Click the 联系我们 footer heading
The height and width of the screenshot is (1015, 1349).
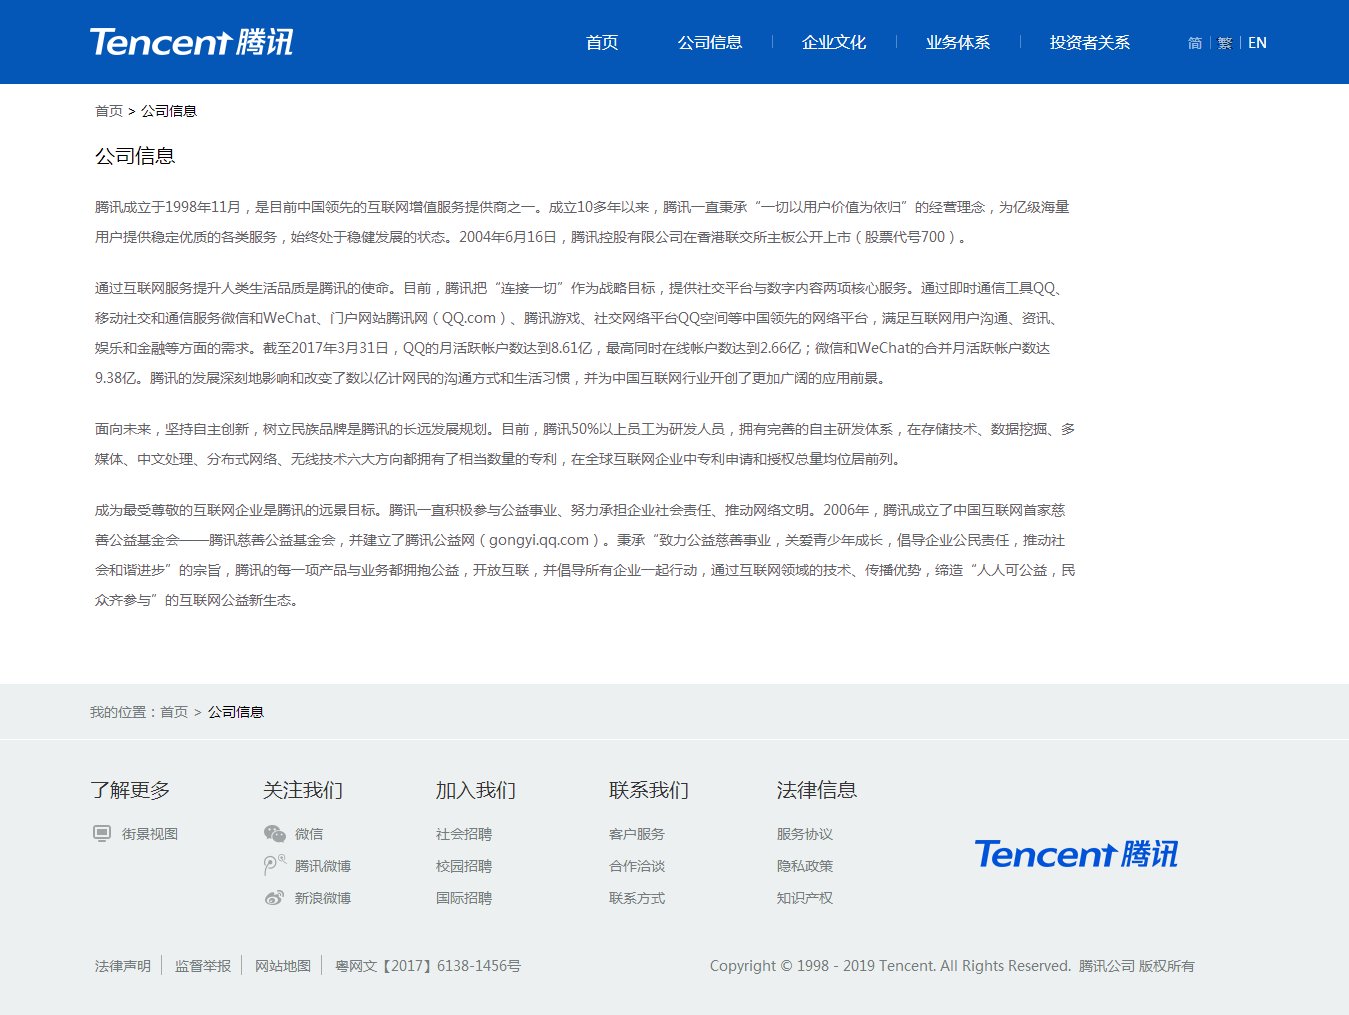(x=649, y=790)
